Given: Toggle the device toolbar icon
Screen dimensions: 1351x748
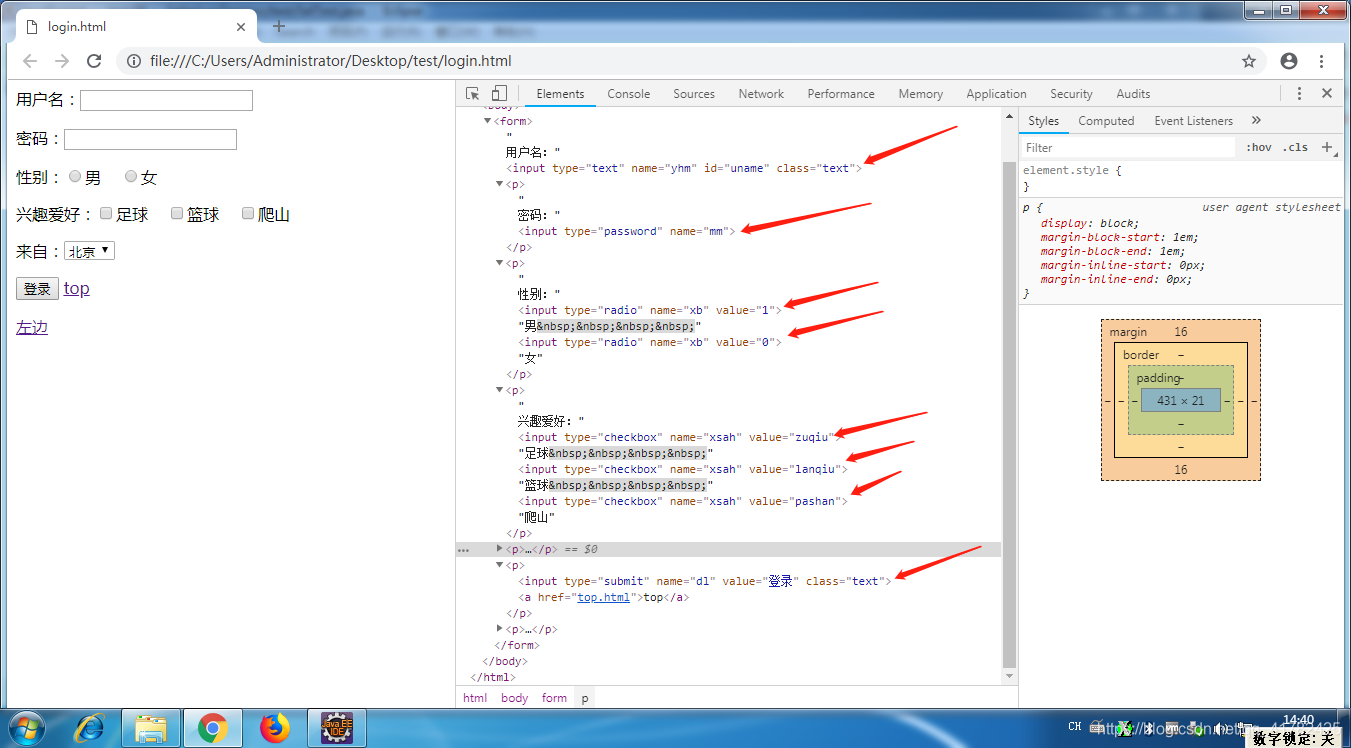Looking at the screenshot, I should [x=499, y=93].
